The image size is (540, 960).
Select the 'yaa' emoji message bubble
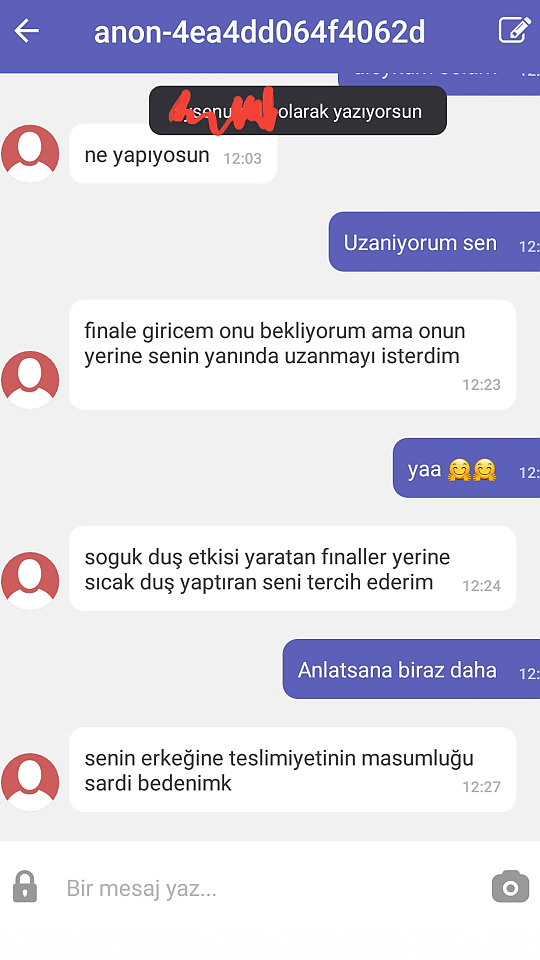click(466, 468)
